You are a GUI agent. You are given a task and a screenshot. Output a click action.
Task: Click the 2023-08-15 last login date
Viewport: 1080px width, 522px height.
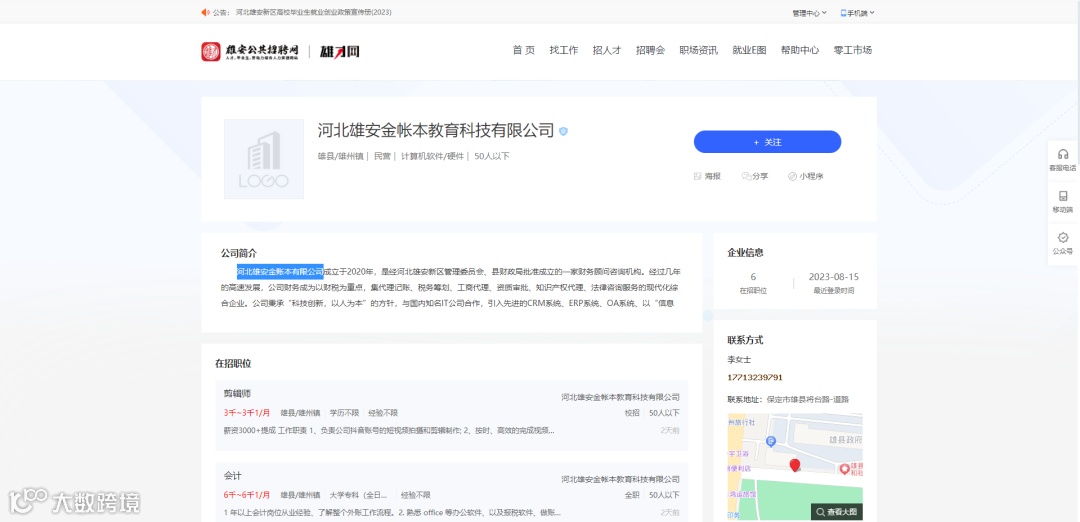point(834,277)
